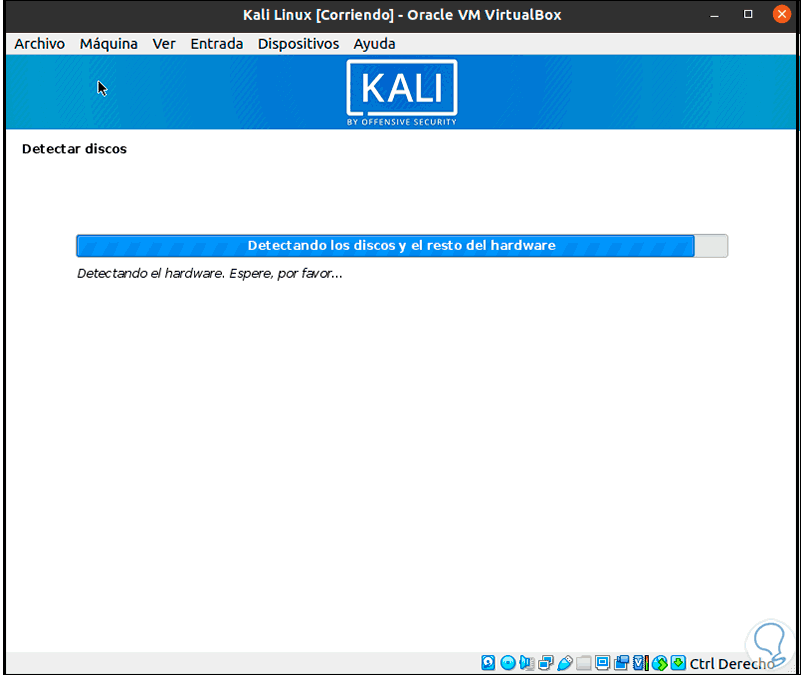Click the hardware detection progress bar
Viewport: 804px width, 675px height.
pyautogui.click(x=401, y=246)
